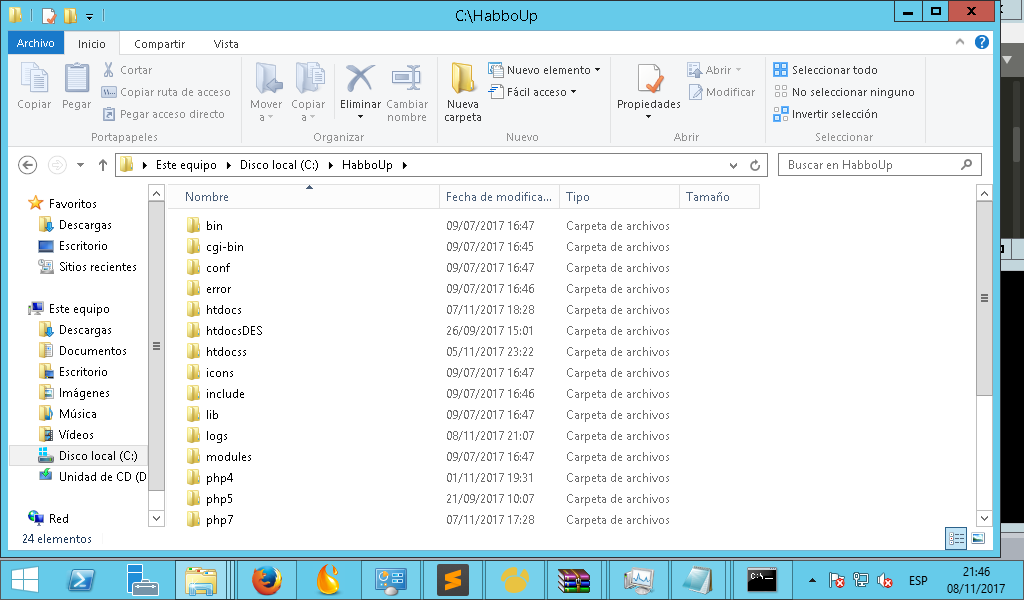Image resolution: width=1024 pixels, height=600 pixels.
Task: Open the Fácil acceso dropdown
Action: point(573,92)
